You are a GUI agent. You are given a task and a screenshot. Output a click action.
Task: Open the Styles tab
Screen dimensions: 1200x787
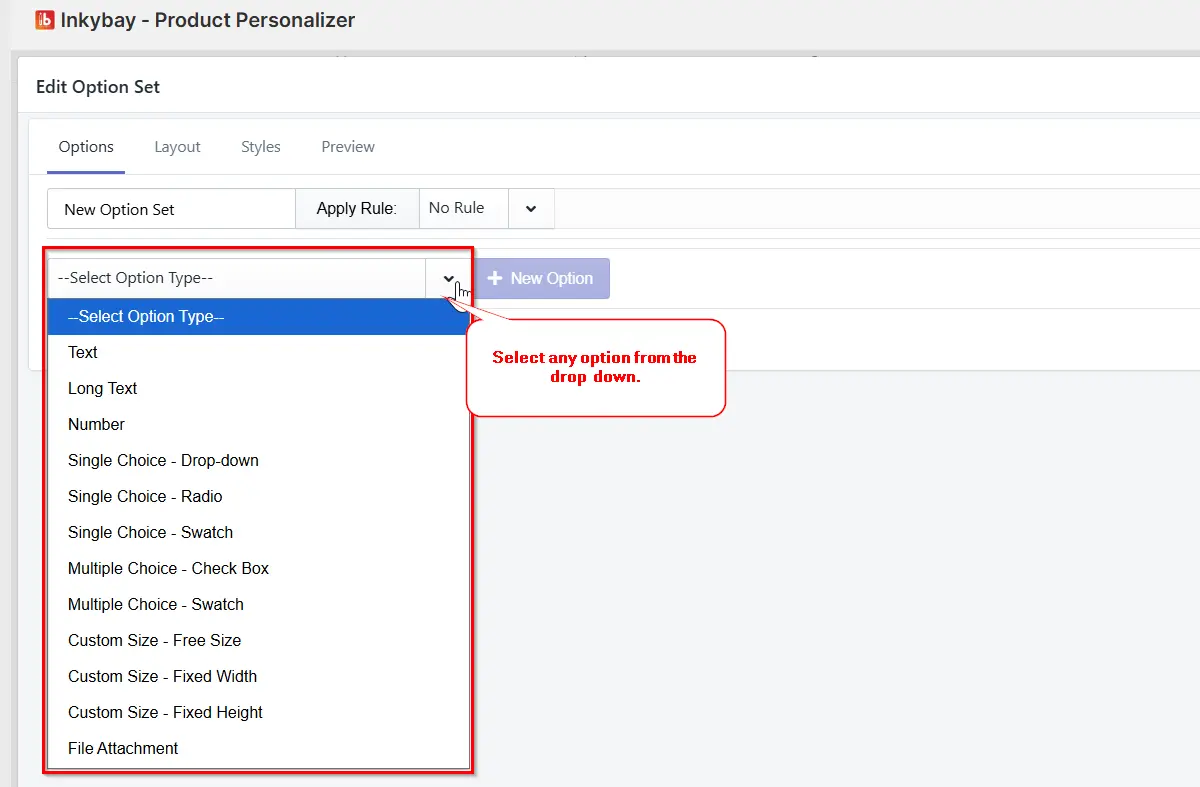(260, 147)
